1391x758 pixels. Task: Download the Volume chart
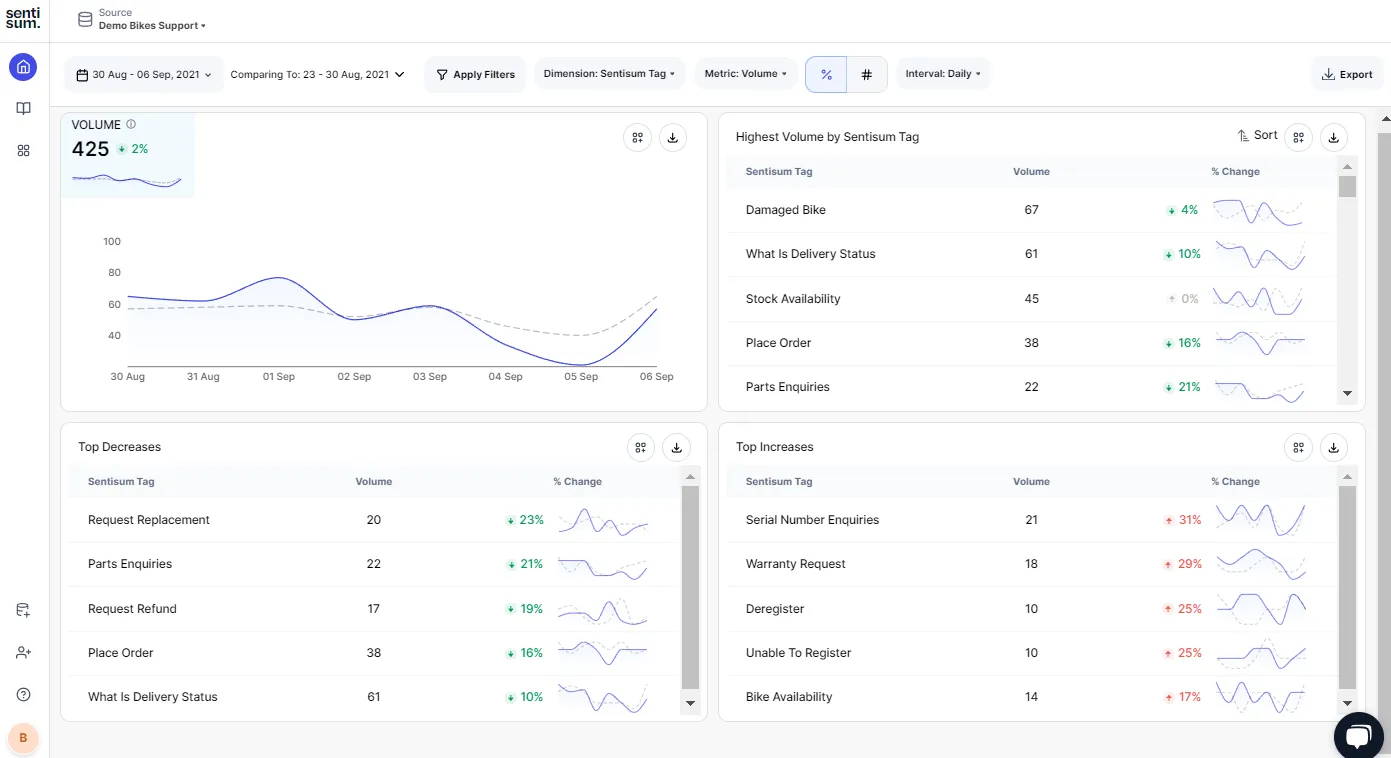[x=673, y=138]
